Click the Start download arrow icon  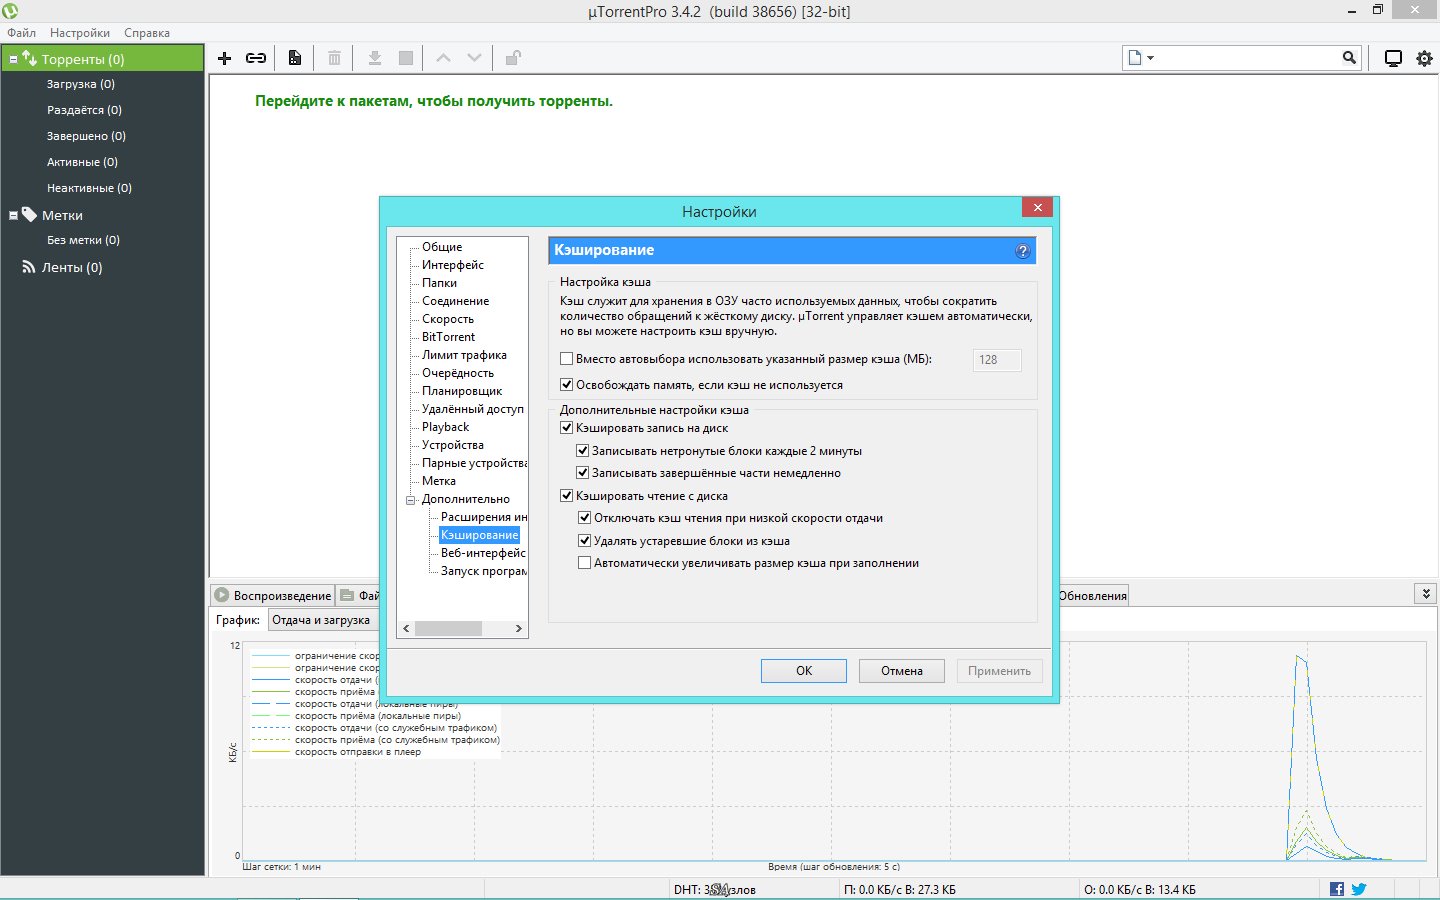(375, 58)
